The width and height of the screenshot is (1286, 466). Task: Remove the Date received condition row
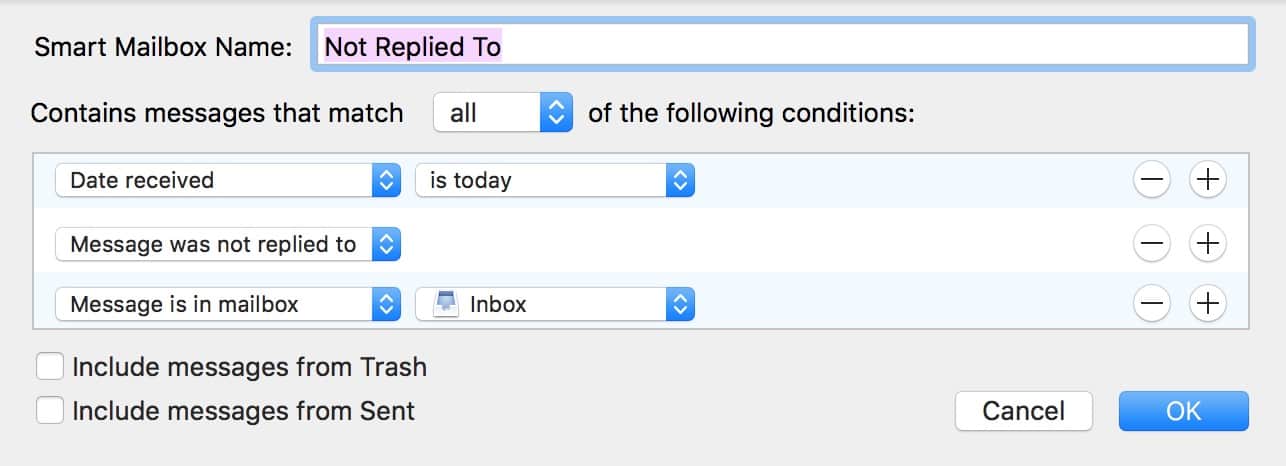coord(1152,180)
